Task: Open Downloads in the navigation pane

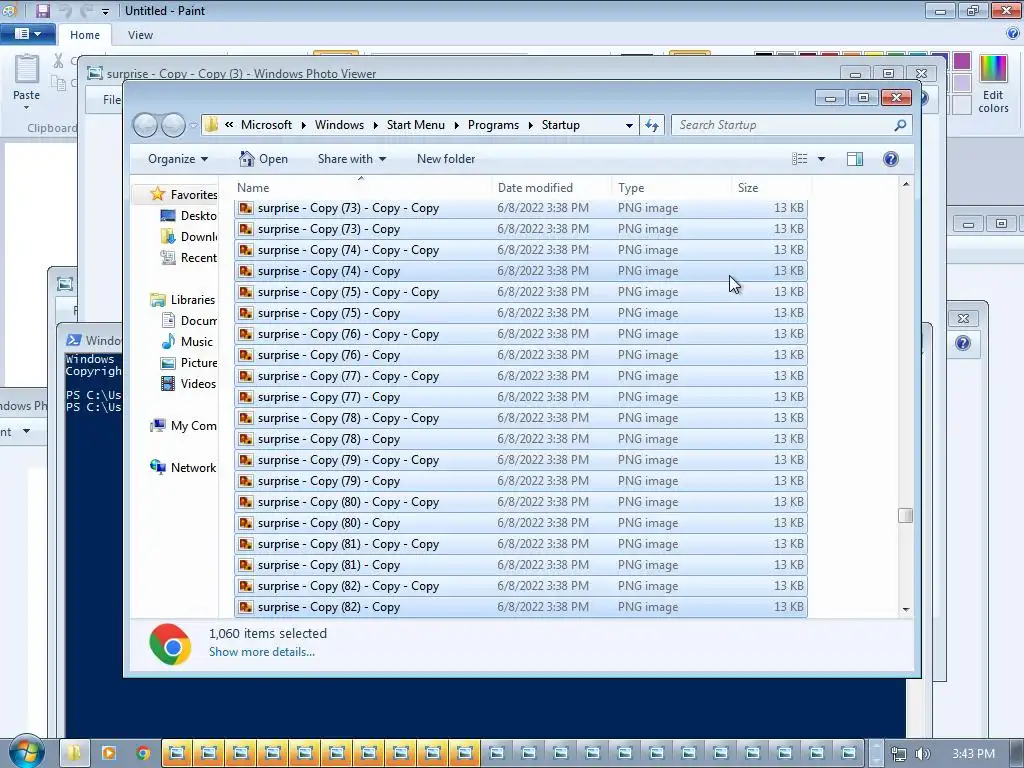Action: coord(188,236)
